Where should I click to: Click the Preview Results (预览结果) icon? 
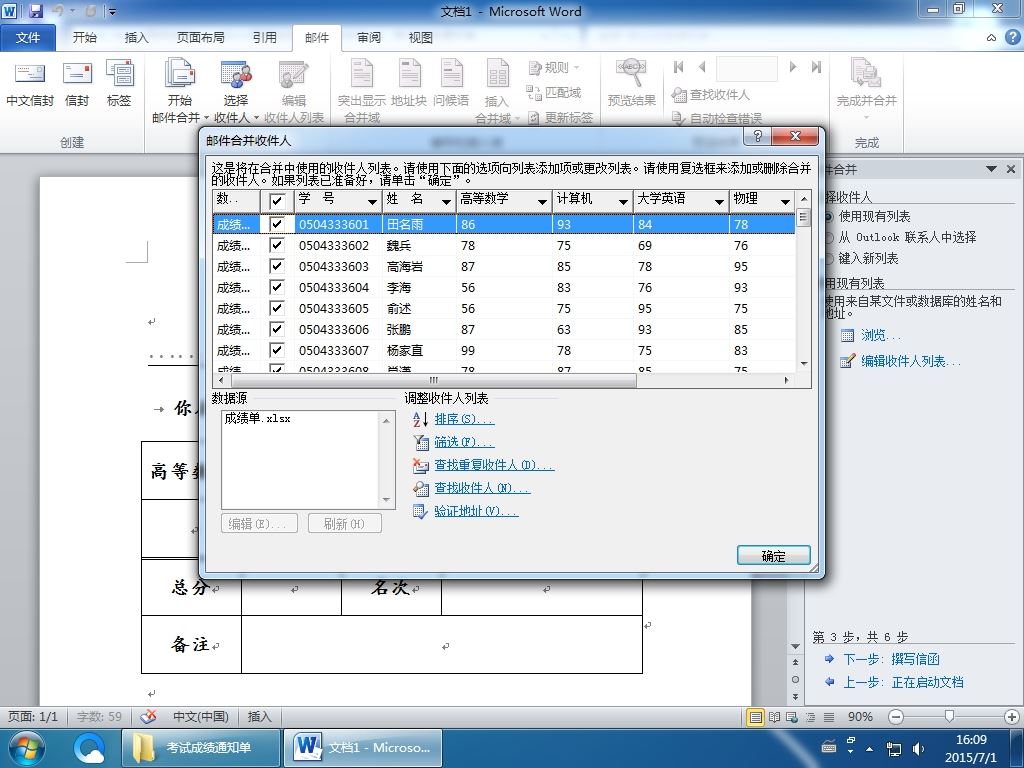[632, 82]
